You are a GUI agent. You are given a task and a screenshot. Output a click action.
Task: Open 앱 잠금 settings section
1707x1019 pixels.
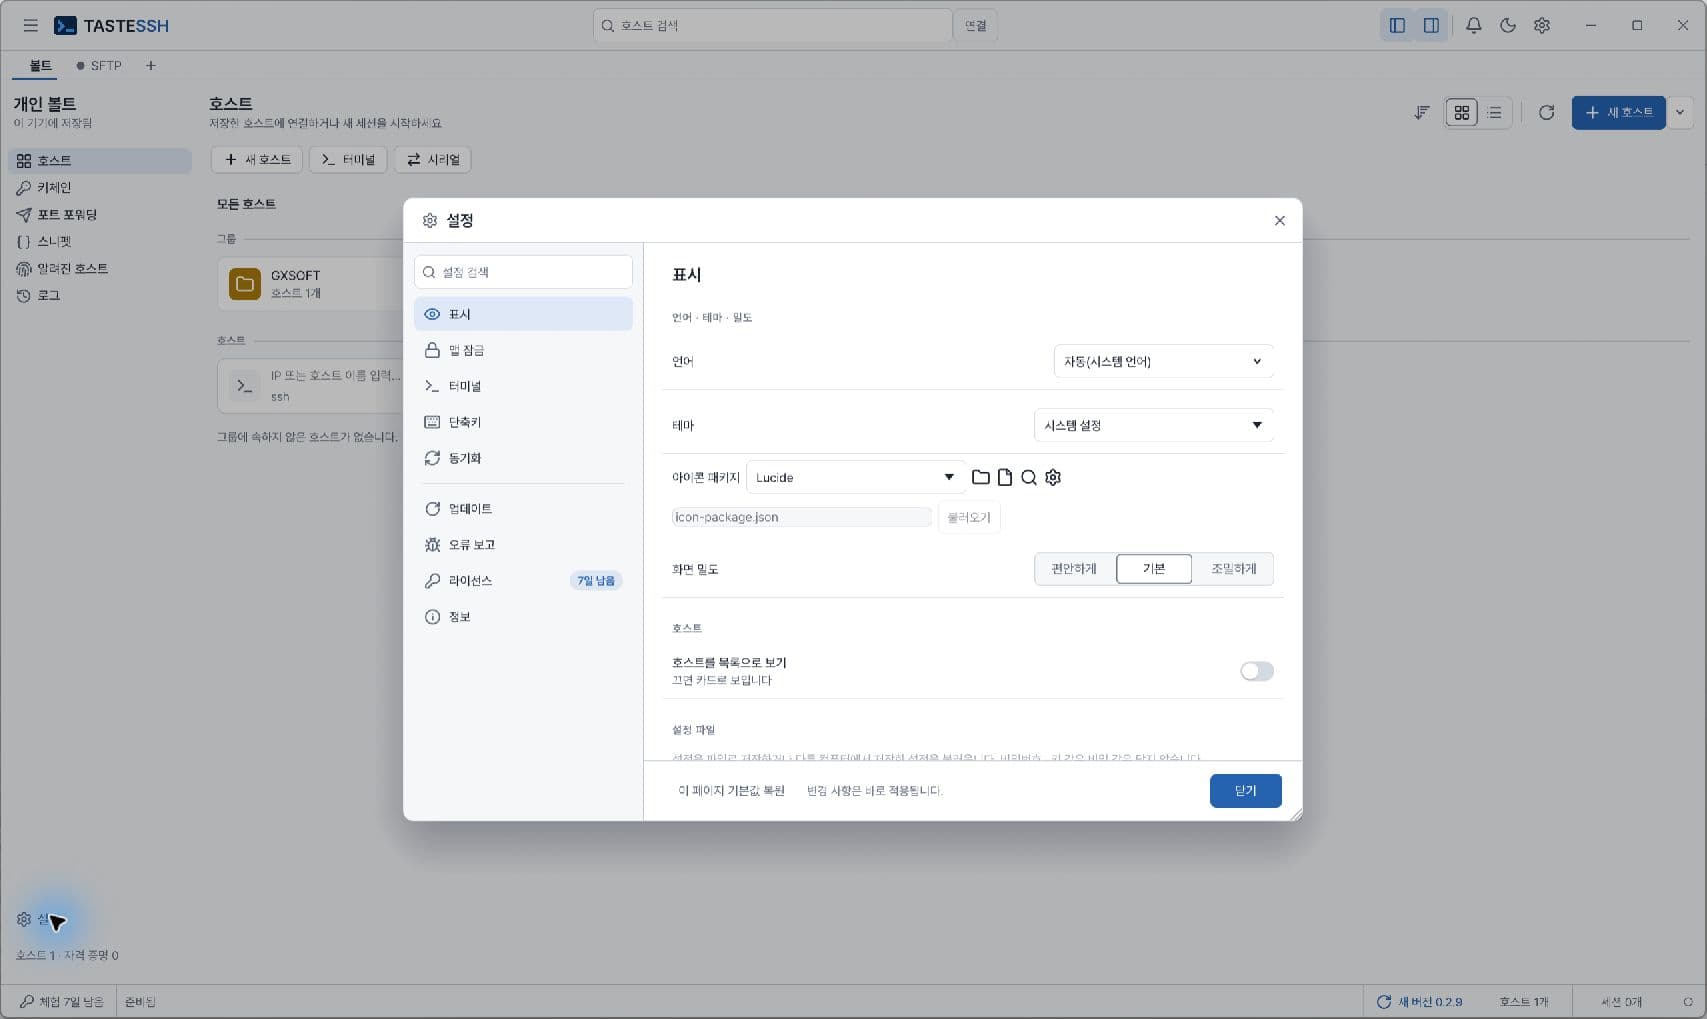pyautogui.click(x=523, y=350)
